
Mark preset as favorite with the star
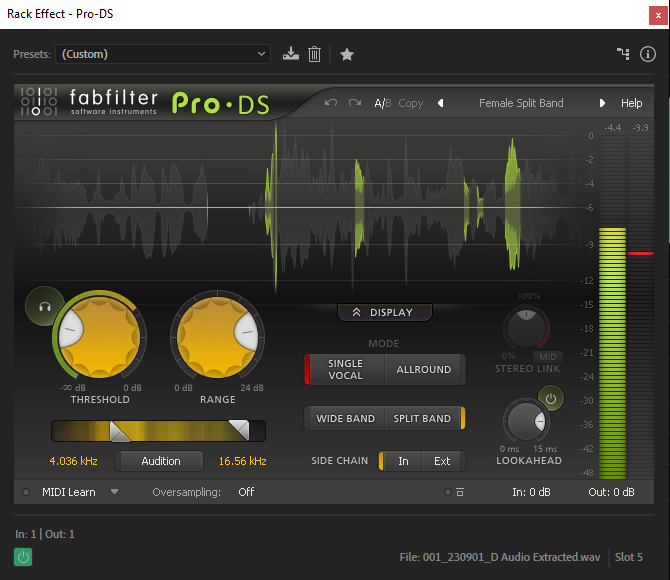pyautogui.click(x=347, y=54)
